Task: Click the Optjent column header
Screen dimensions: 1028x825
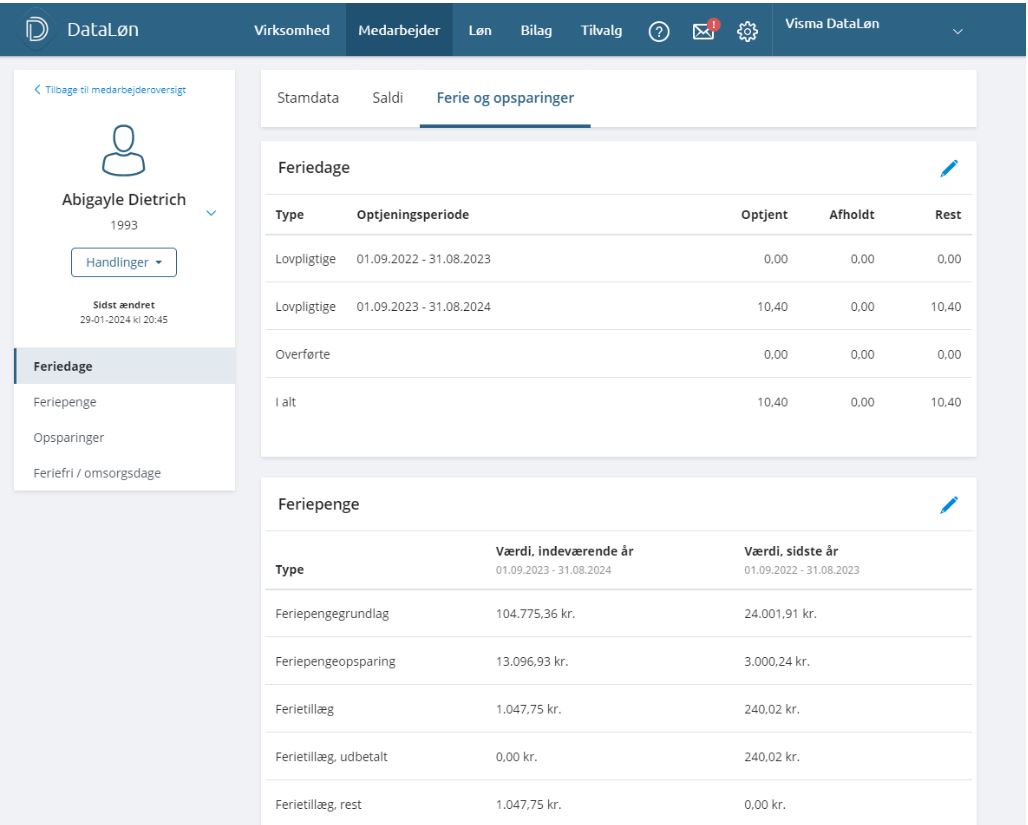Action: [x=764, y=214]
